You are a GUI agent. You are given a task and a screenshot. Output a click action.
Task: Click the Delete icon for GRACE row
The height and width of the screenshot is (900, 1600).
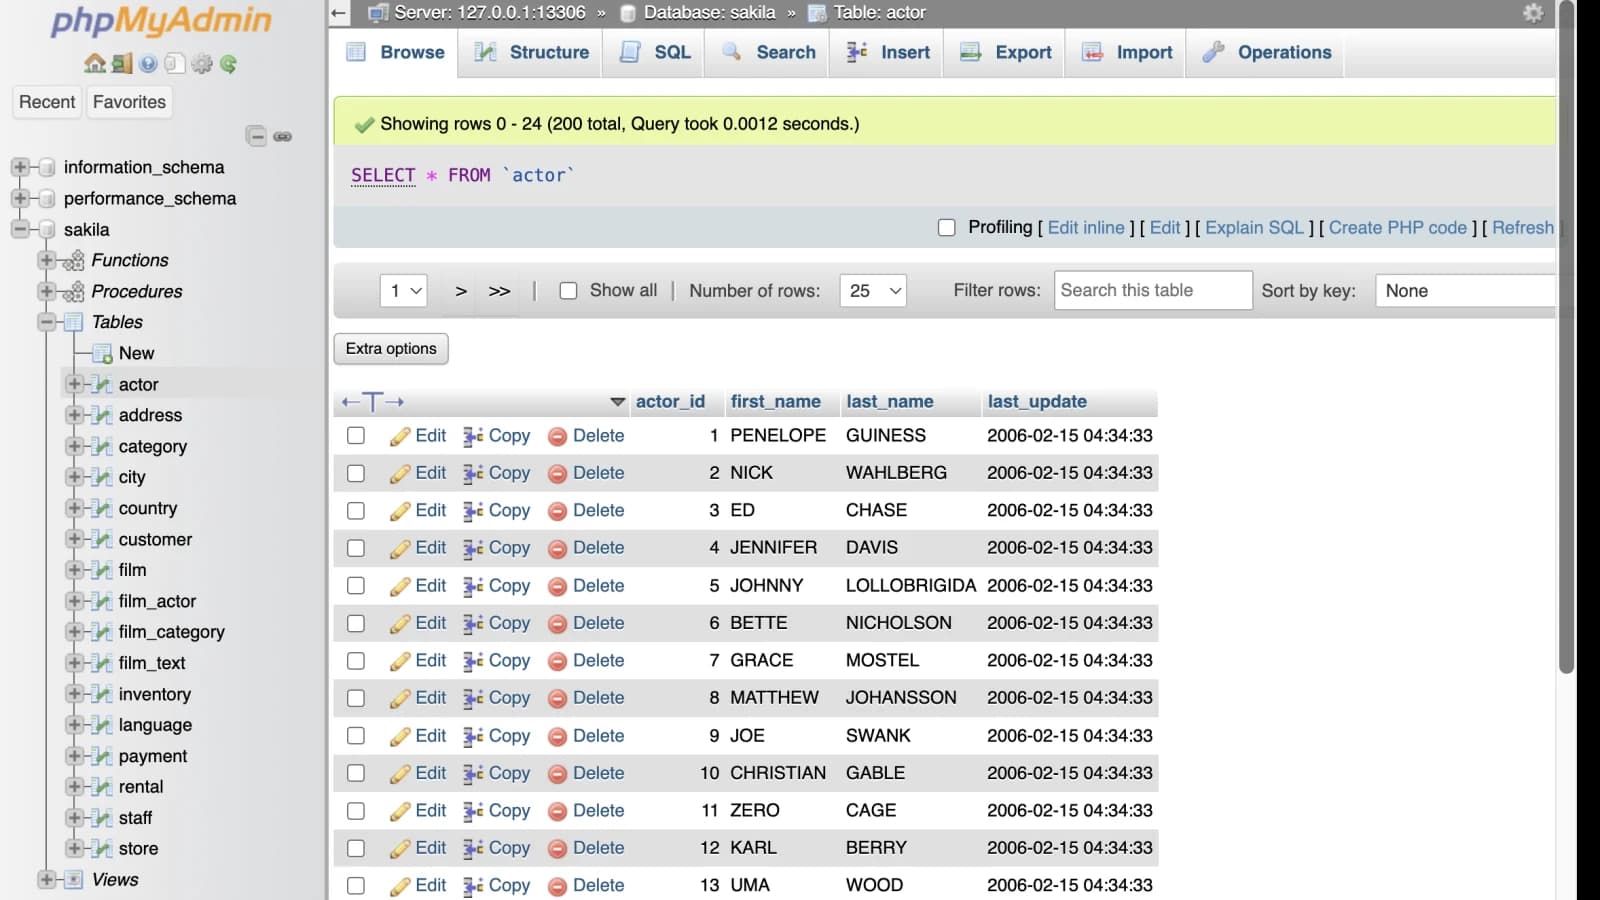[x=558, y=661]
